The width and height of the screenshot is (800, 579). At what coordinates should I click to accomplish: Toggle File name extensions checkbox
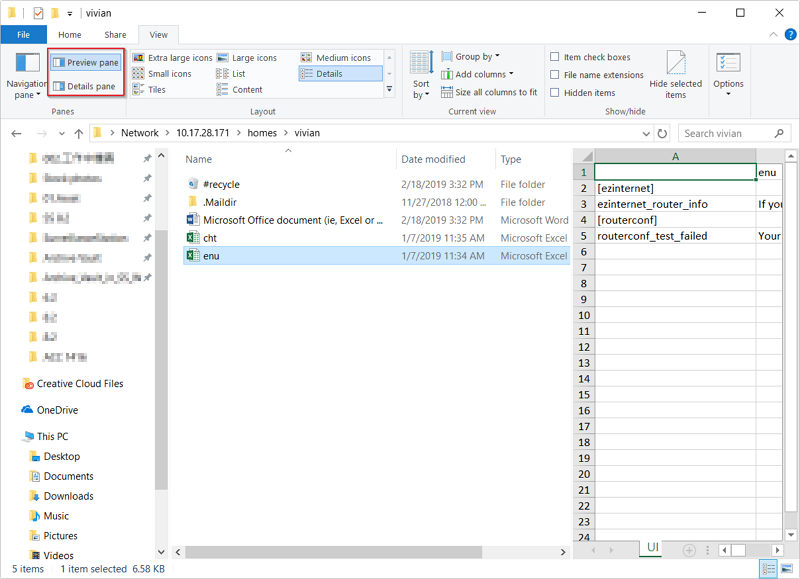point(555,75)
